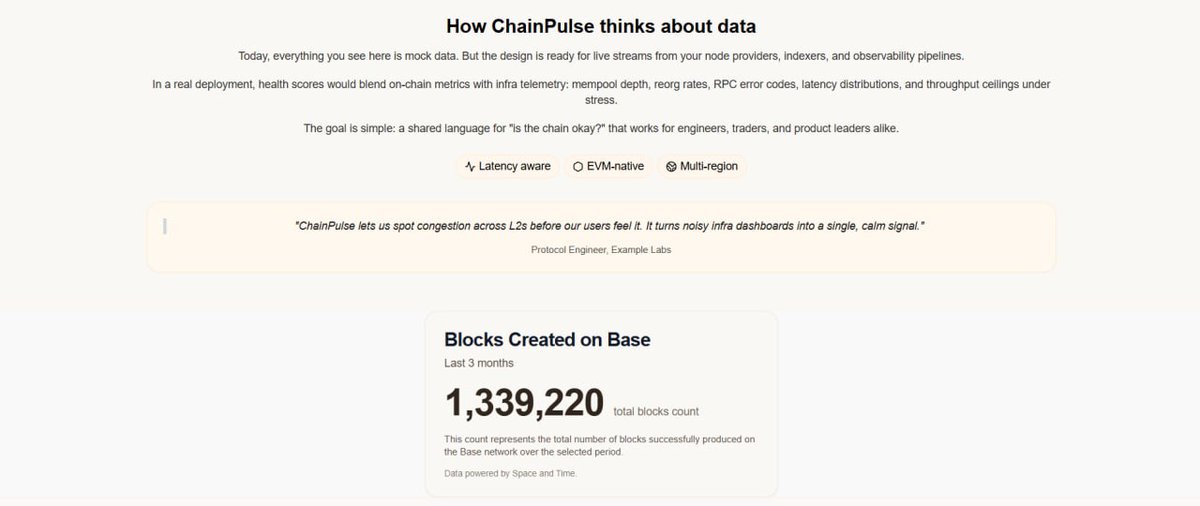Click the ChainPulse testimonial quote text
1200x506 pixels.
pyautogui.click(x=610, y=227)
